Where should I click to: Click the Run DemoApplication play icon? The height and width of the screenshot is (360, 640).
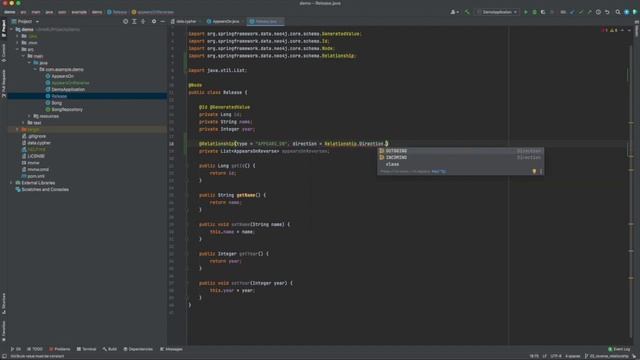pos(526,12)
